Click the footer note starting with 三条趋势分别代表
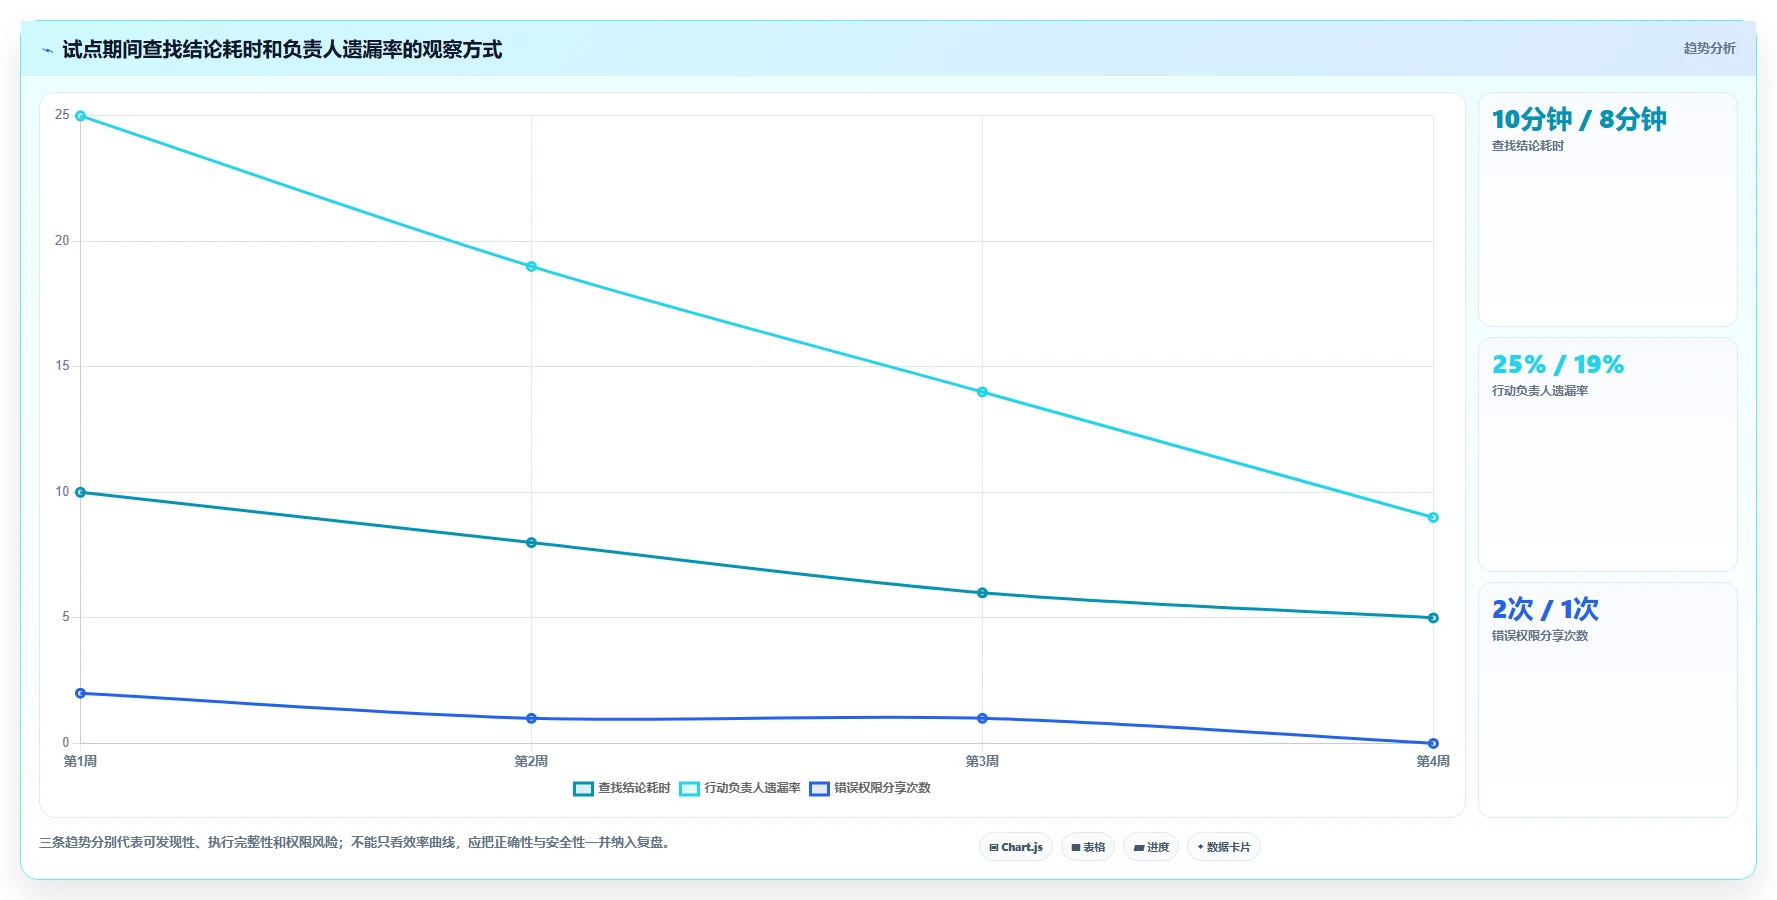 pyautogui.click(x=354, y=843)
